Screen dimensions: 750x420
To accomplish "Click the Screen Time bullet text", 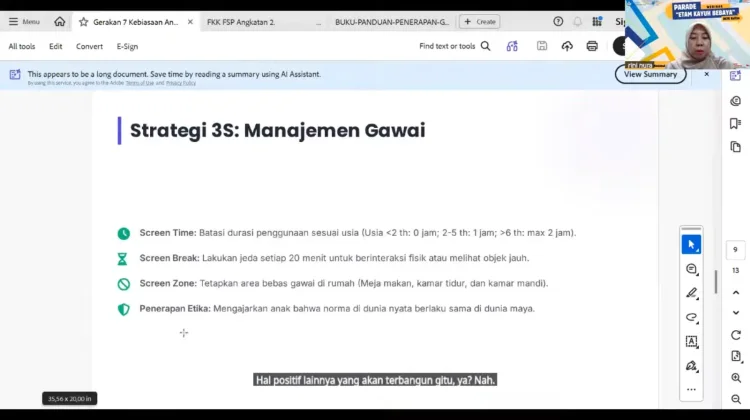I will (358, 233).
